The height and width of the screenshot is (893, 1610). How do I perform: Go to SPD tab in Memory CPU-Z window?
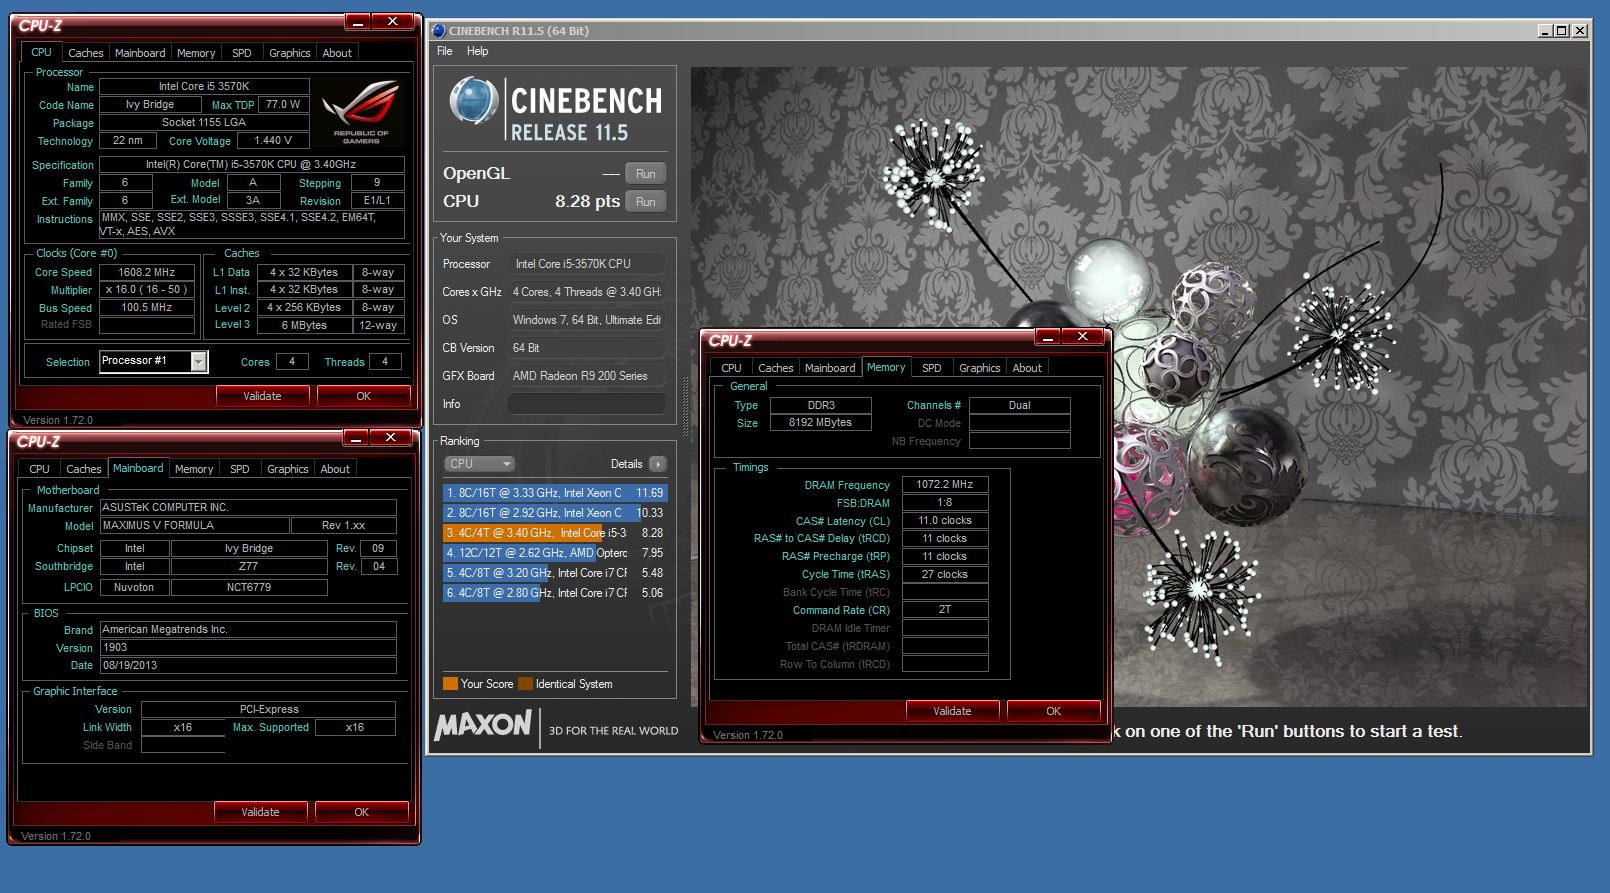point(932,368)
